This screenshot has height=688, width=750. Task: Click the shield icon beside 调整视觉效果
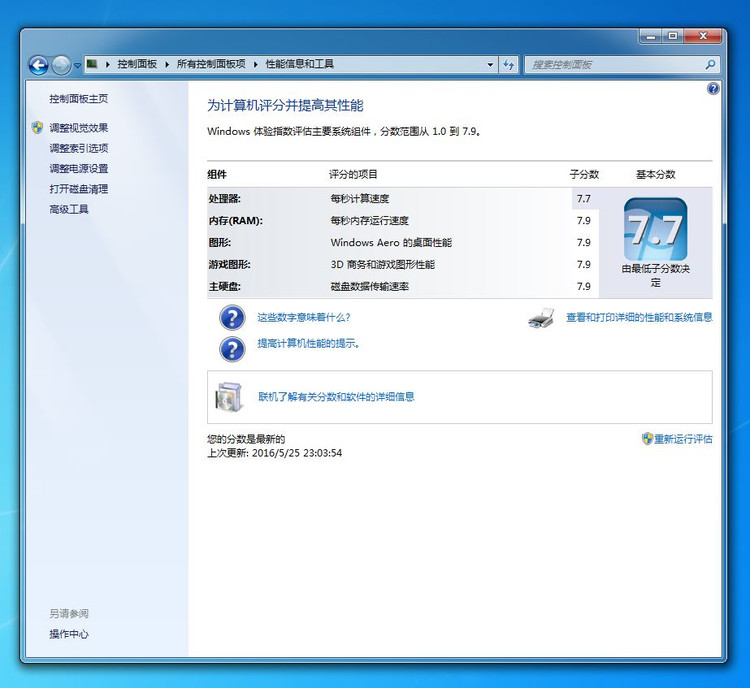click(x=37, y=127)
